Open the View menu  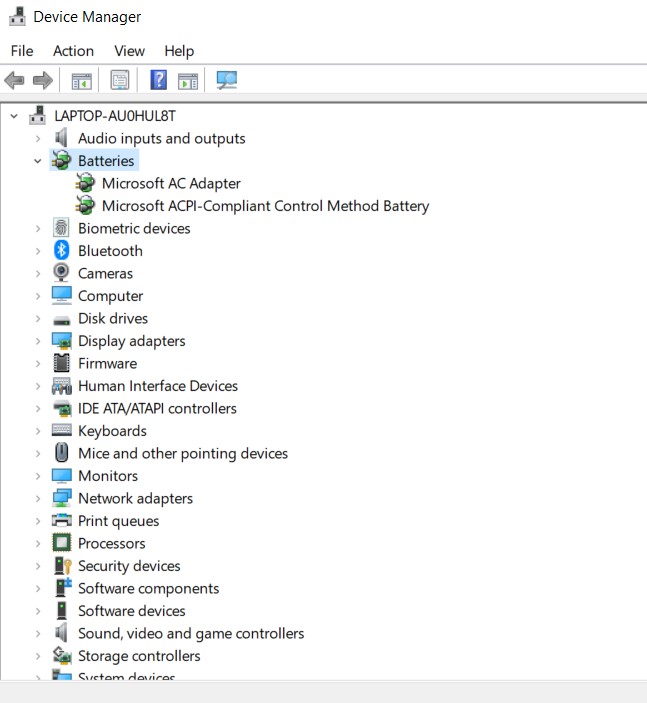[130, 51]
